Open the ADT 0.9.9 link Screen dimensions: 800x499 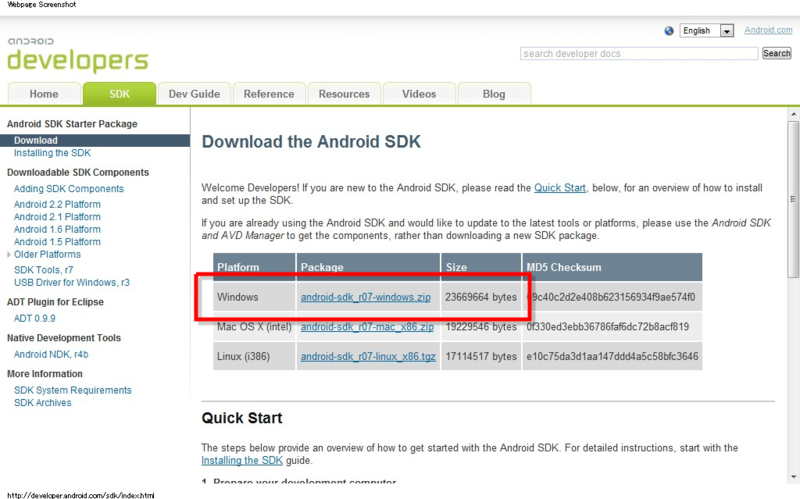pyautogui.click(x=34, y=318)
